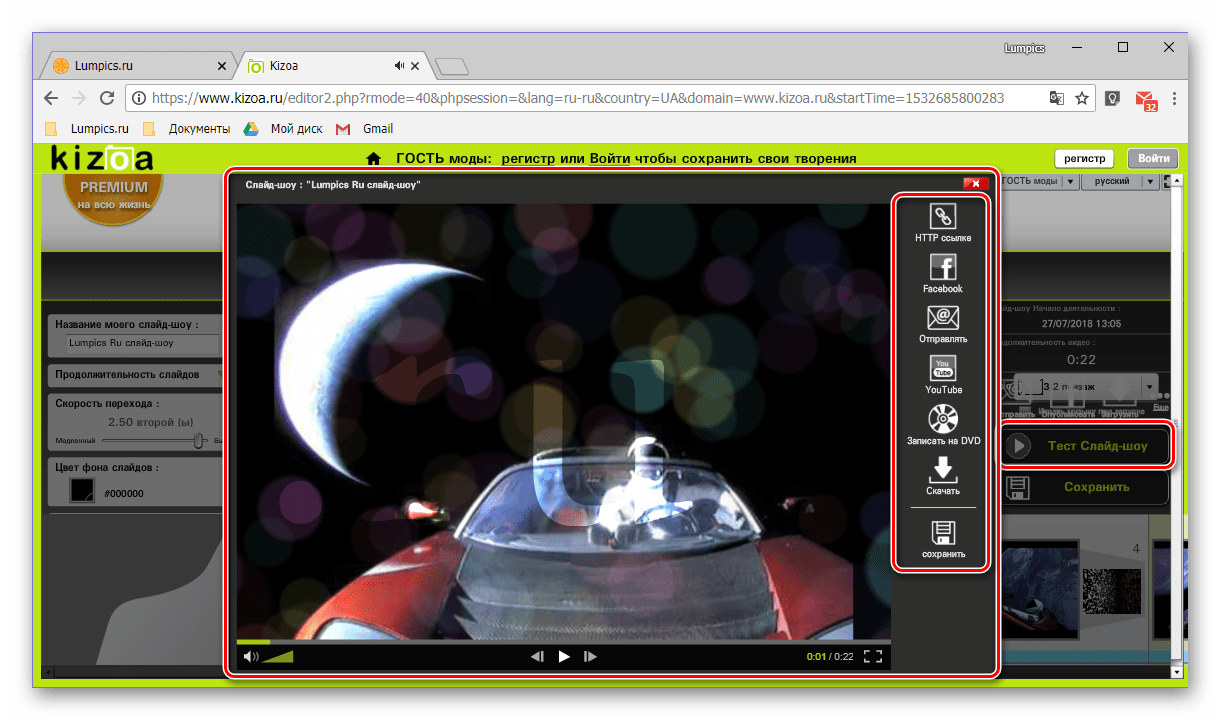Go to Kizoa home icon
The height and width of the screenshot is (720, 1225).
point(374,158)
